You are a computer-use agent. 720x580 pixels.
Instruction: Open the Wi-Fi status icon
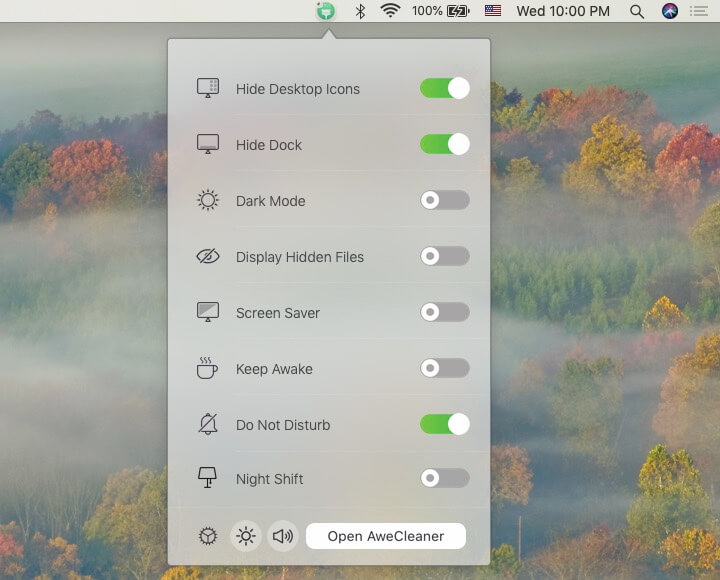click(390, 12)
